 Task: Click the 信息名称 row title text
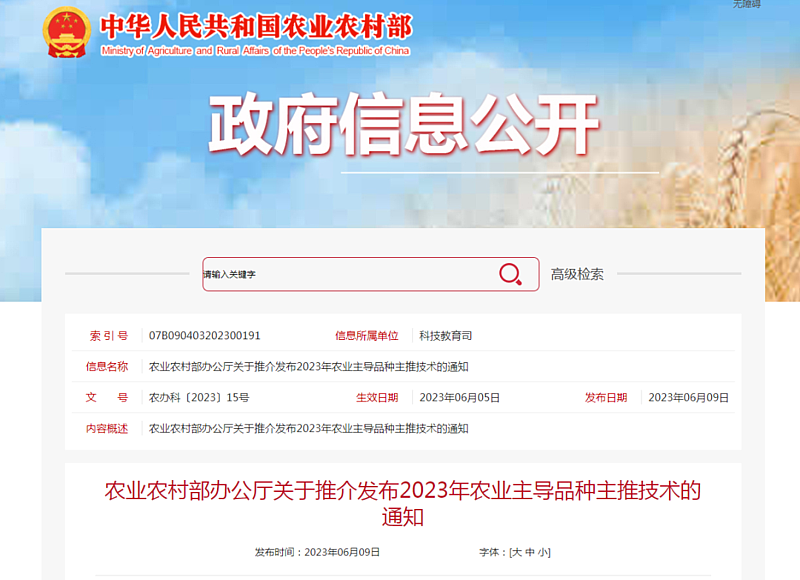tap(309, 366)
